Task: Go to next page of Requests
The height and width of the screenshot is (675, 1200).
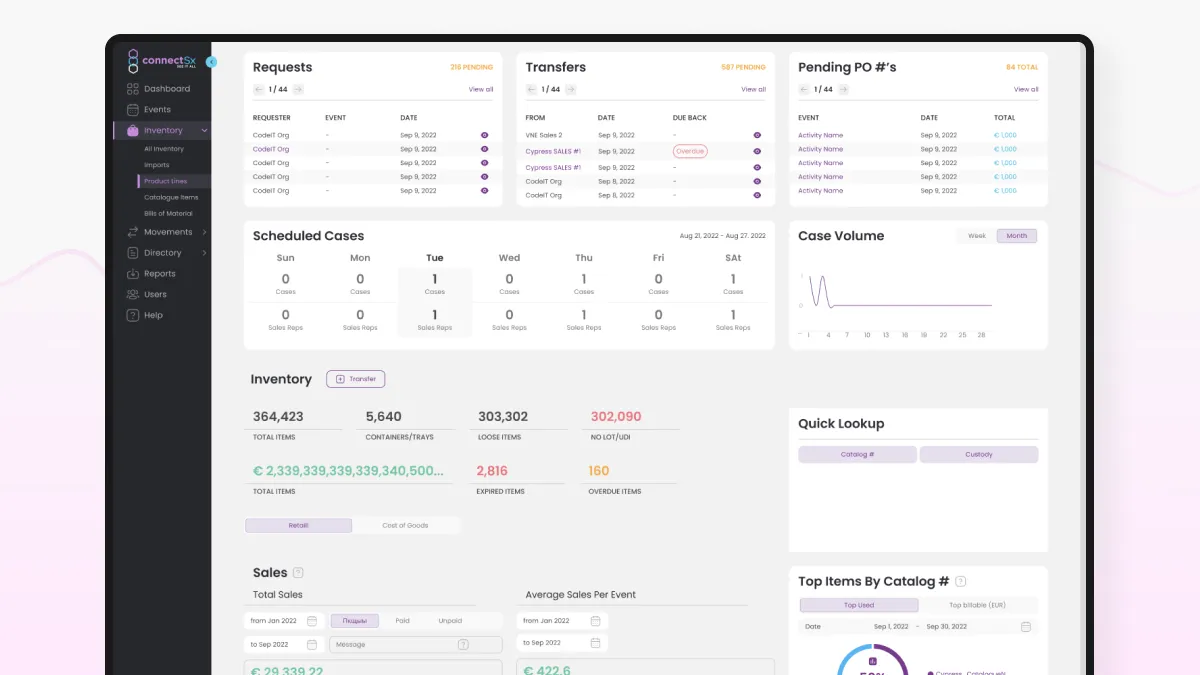Action: (x=298, y=89)
